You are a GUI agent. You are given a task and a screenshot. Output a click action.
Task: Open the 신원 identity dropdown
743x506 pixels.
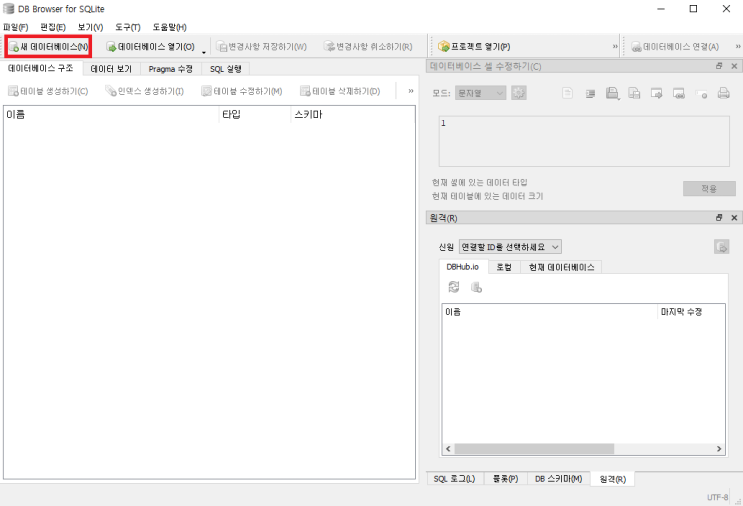(510, 247)
